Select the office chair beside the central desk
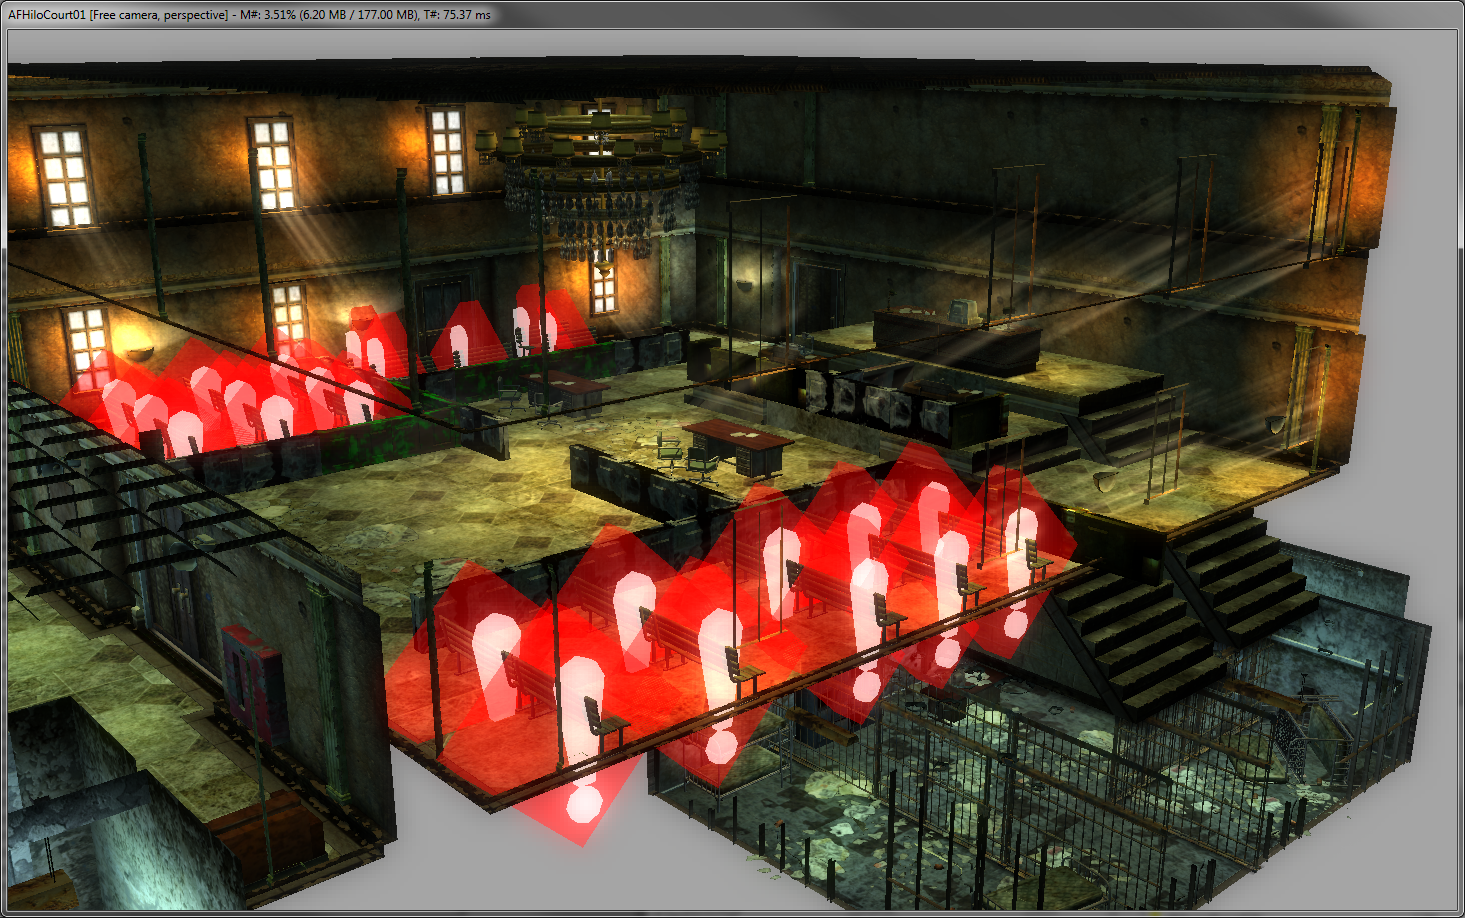Viewport: 1465px width, 918px height. pos(703,464)
